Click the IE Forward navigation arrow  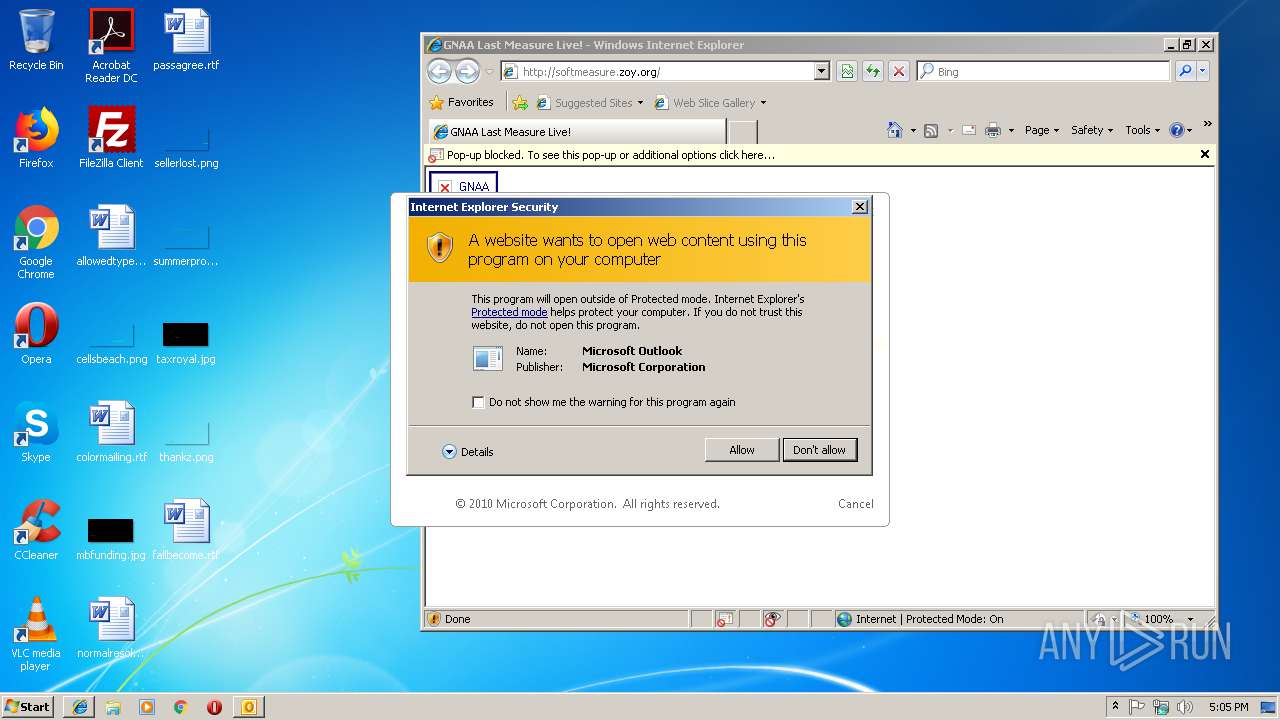467,71
